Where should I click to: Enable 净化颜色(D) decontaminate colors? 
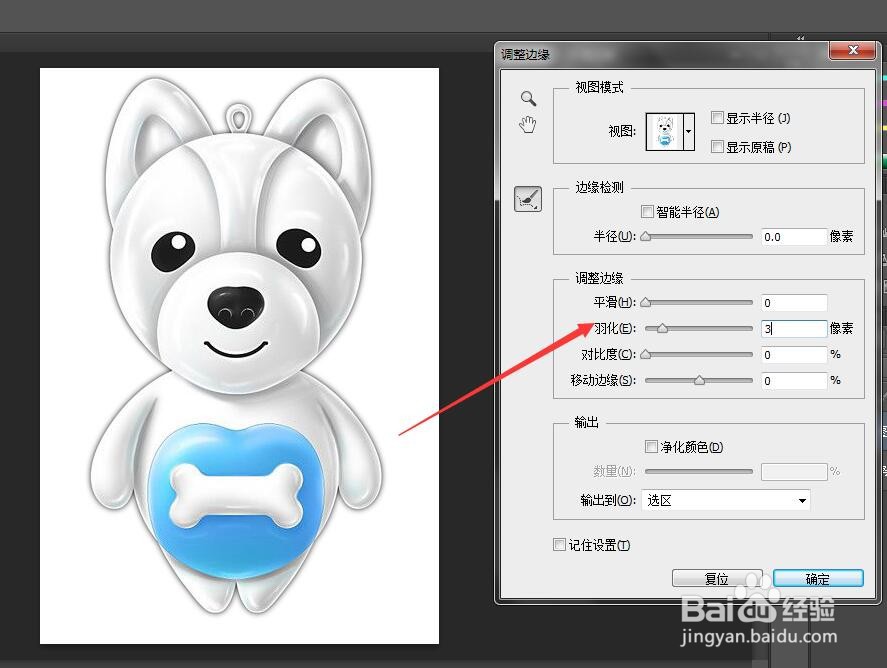point(653,446)
